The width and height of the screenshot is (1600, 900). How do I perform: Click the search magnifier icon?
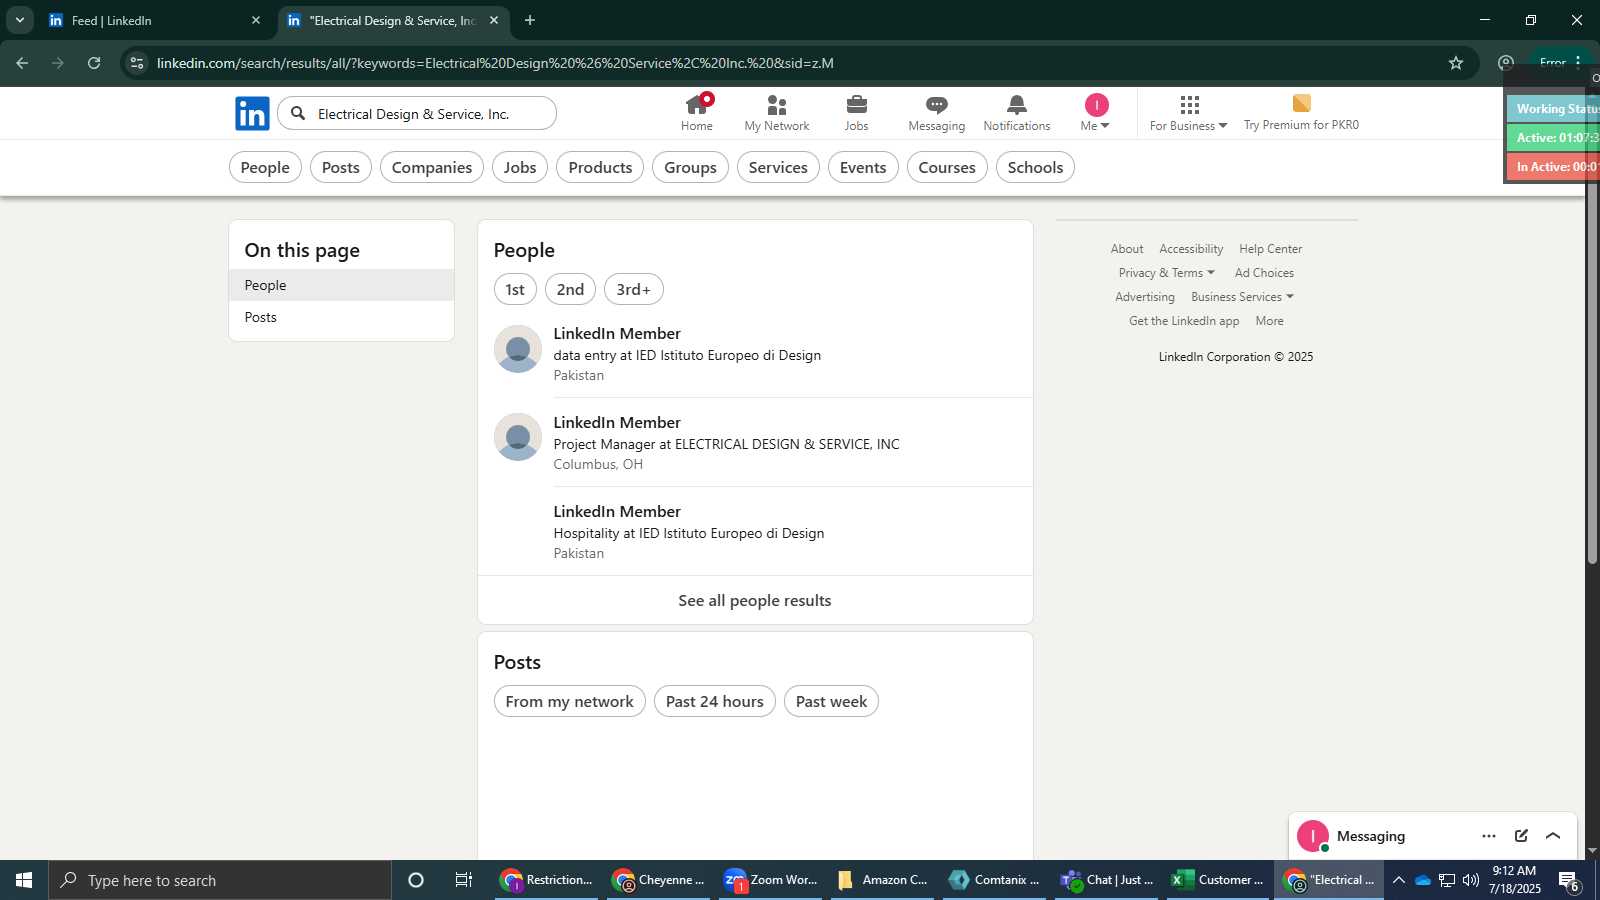[x=298, y=113]
